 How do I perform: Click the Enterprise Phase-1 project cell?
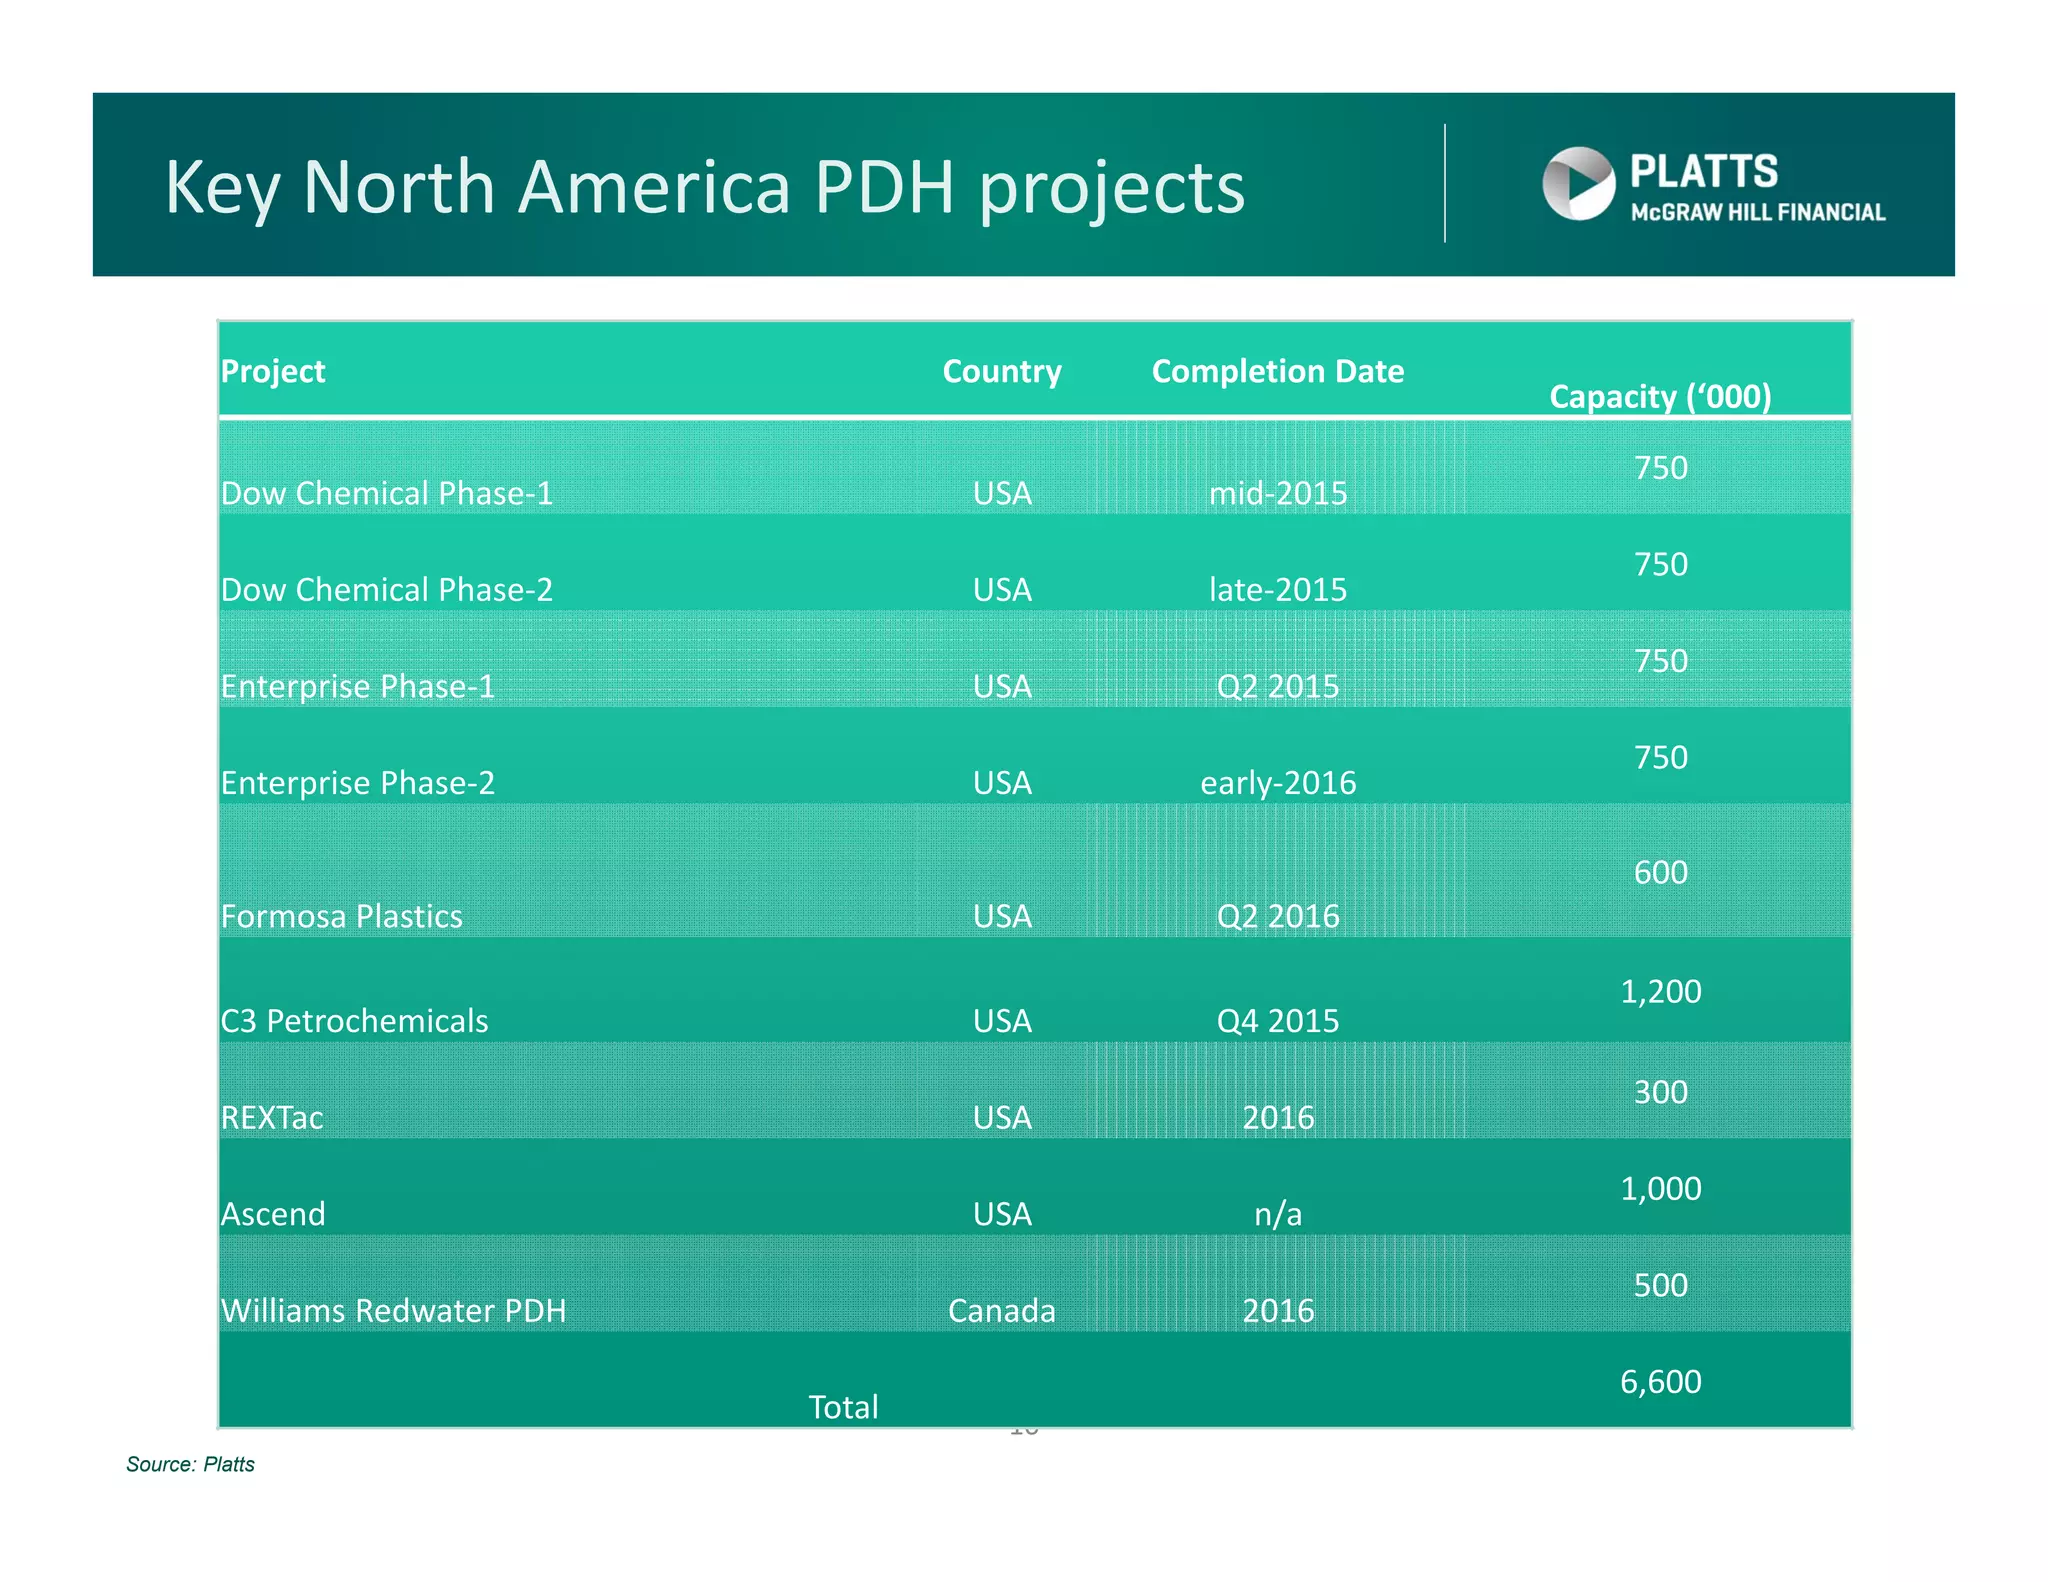pos(357,686)
